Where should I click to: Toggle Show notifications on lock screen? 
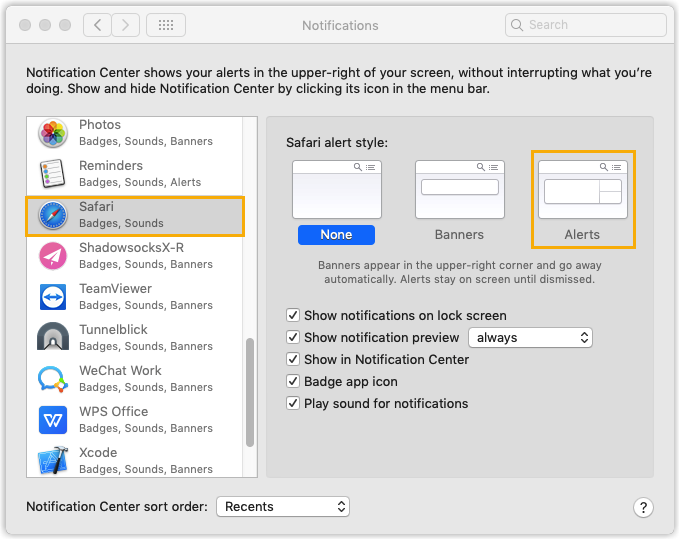pyautogui.click(x=293, y=315)
